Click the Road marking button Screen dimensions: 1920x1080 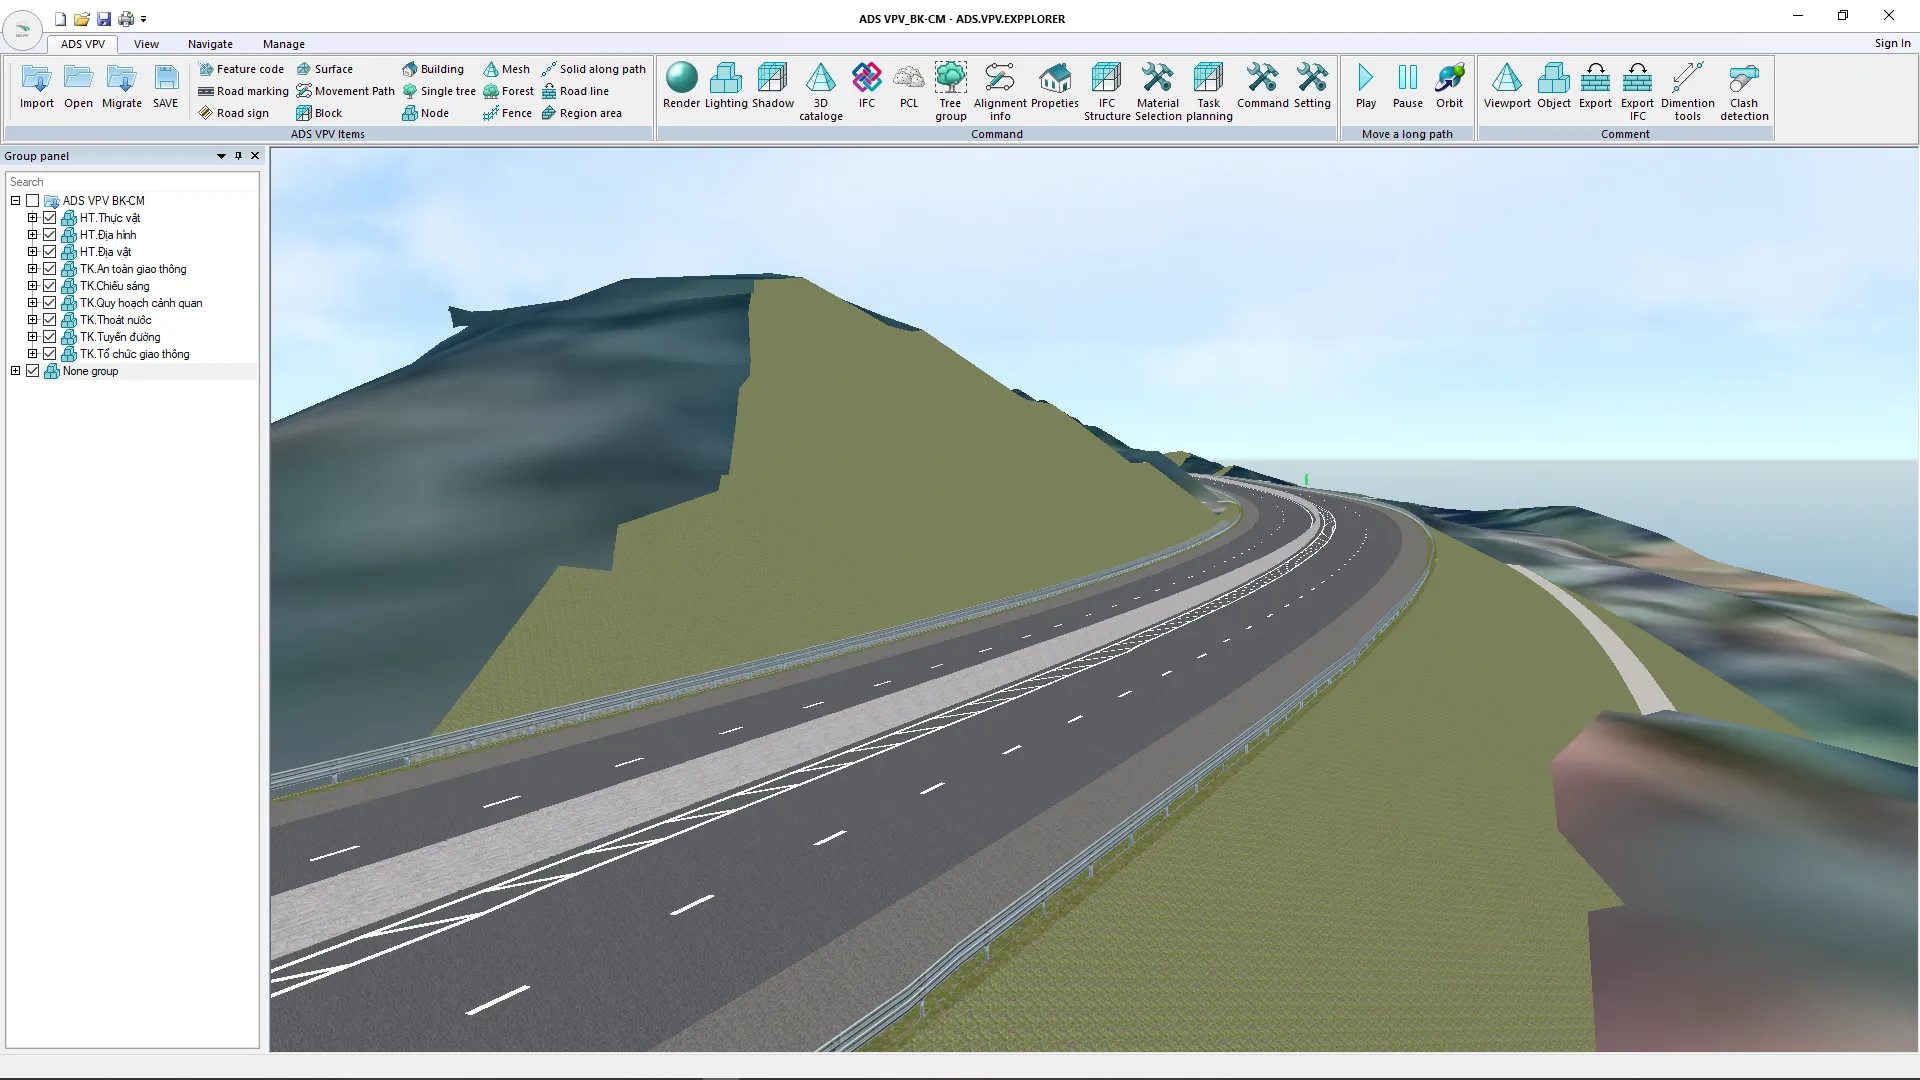[x=243, y=91]
